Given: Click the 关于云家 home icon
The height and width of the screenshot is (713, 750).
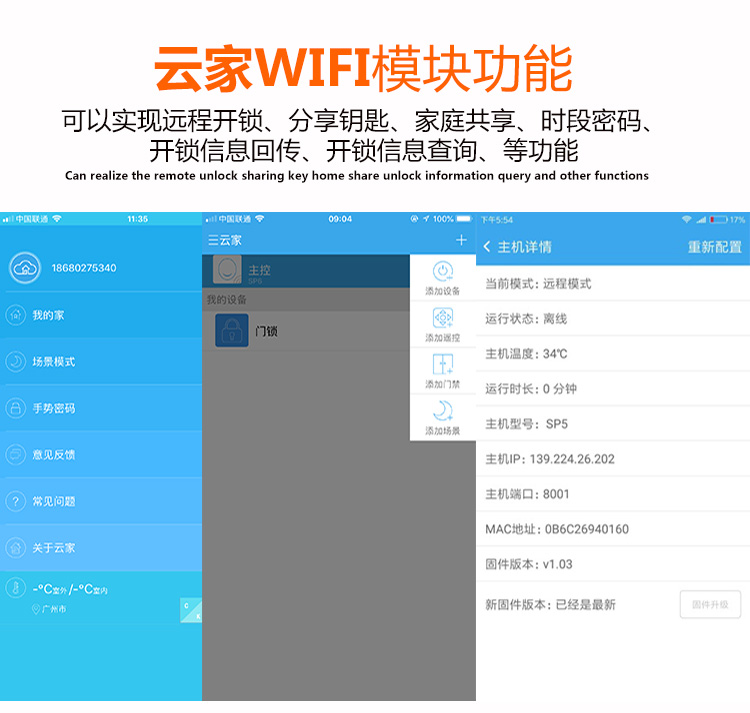Looking at the screenshot, I should pos(16,548).
